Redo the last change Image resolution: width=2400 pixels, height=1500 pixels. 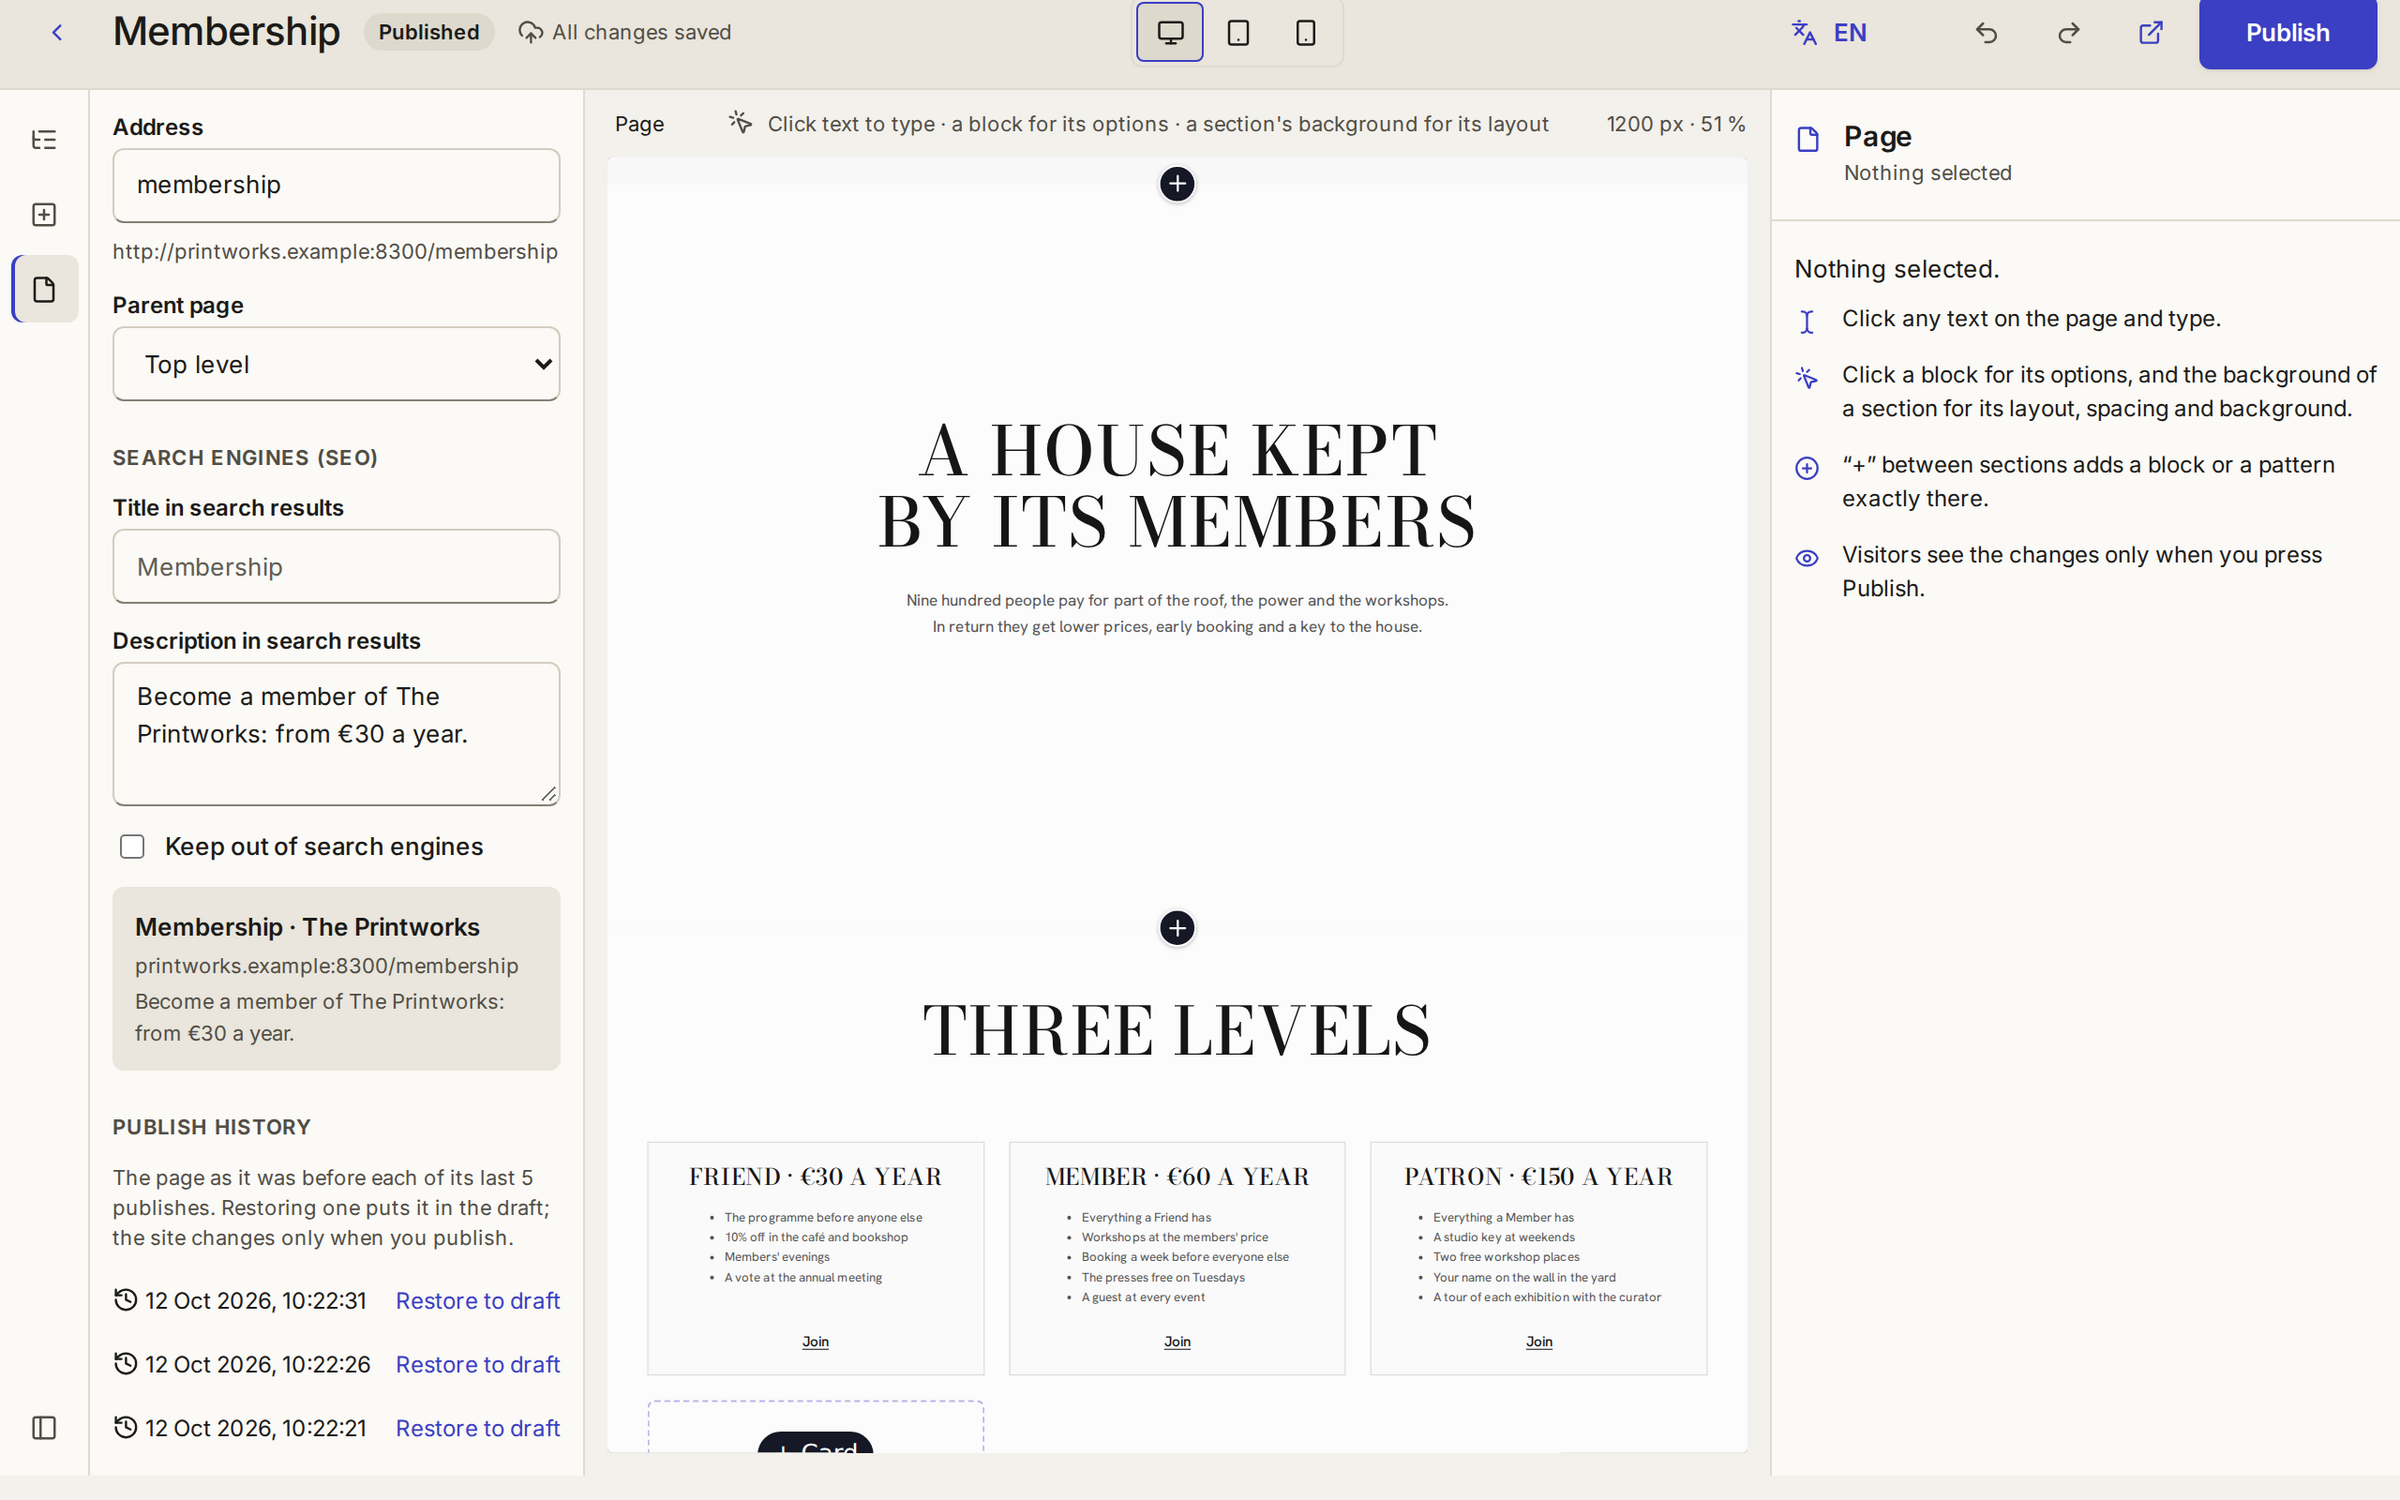[2069, 33]
